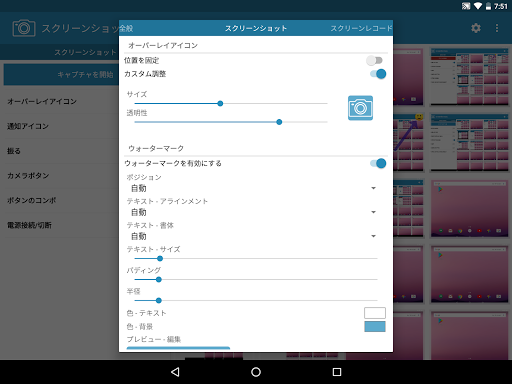Tap the オーバーレイアイコン section header
The width and height of the screenshot is (512, 384).
pos(163,45)
